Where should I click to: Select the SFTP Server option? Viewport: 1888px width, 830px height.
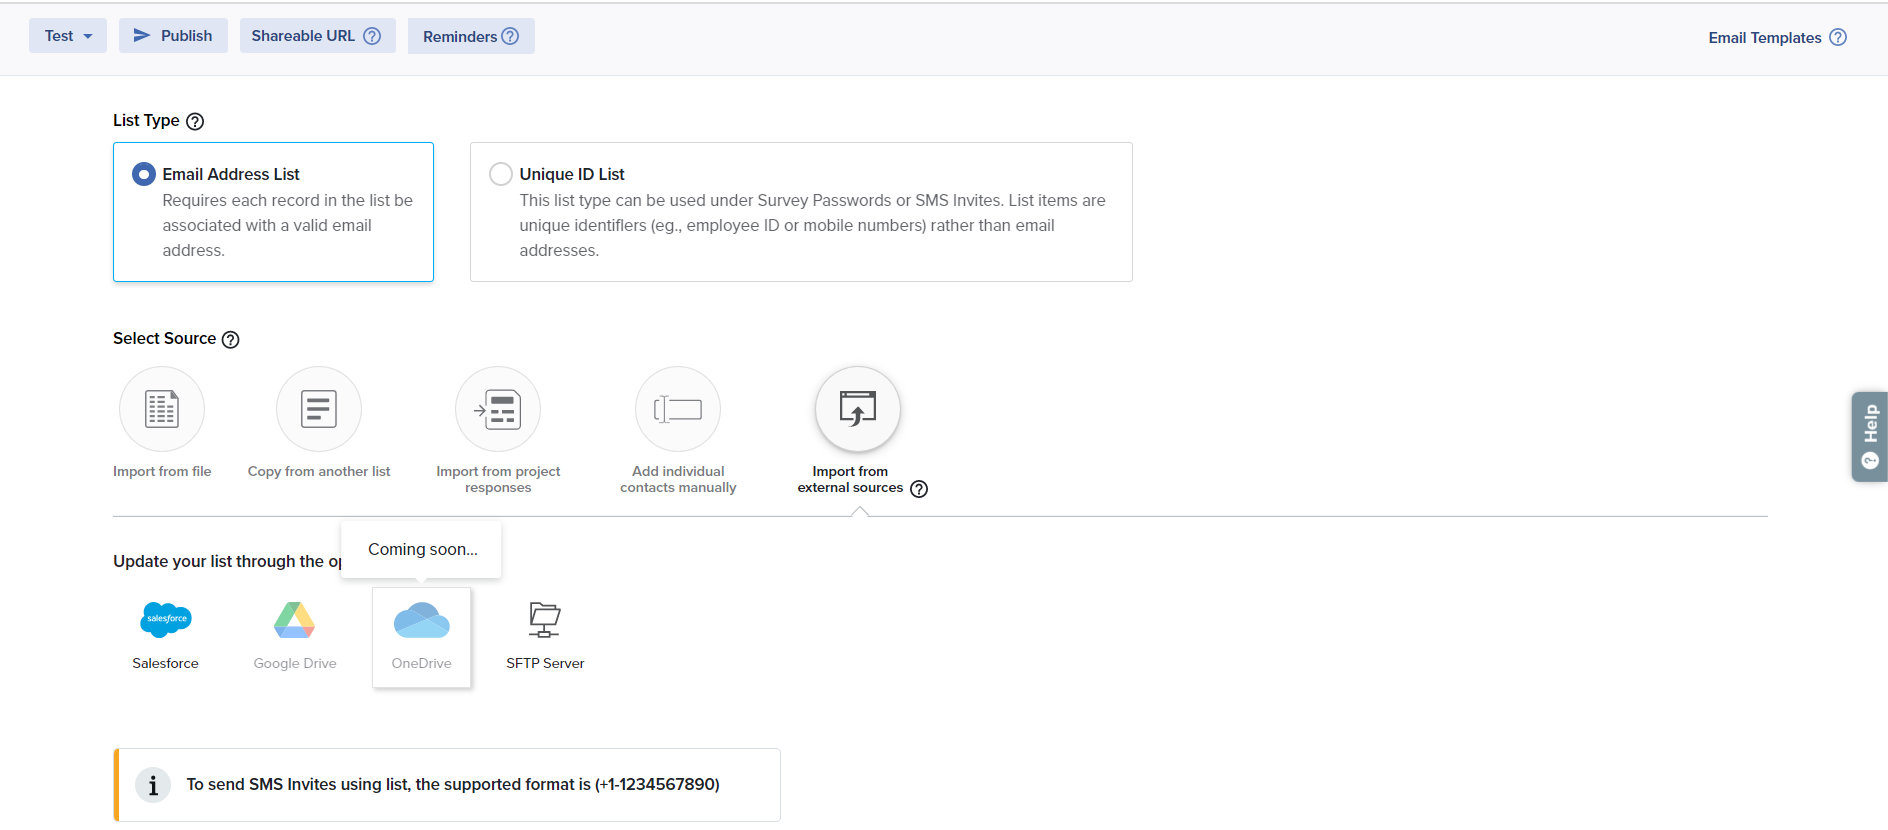pyautogui.click(x=545, y=621)
